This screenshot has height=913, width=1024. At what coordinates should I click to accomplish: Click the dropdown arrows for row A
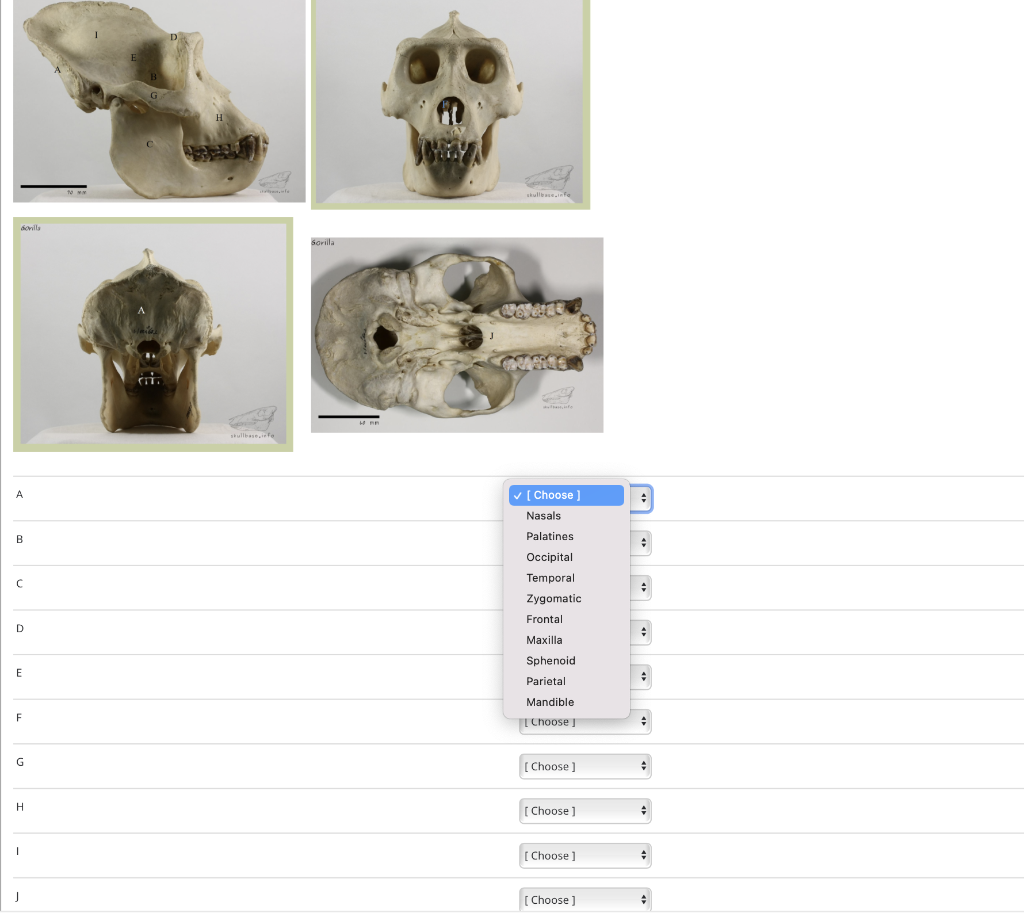[643, 498]
